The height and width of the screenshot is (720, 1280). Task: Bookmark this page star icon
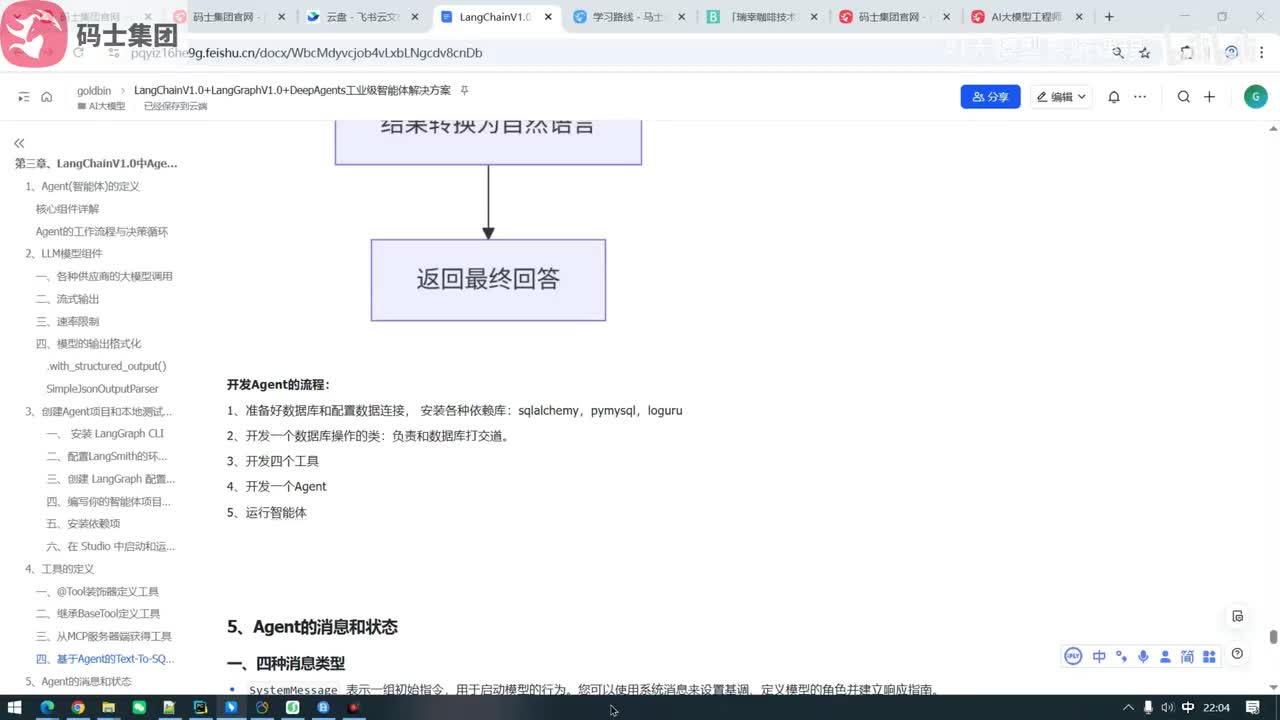pos(1145,53)
